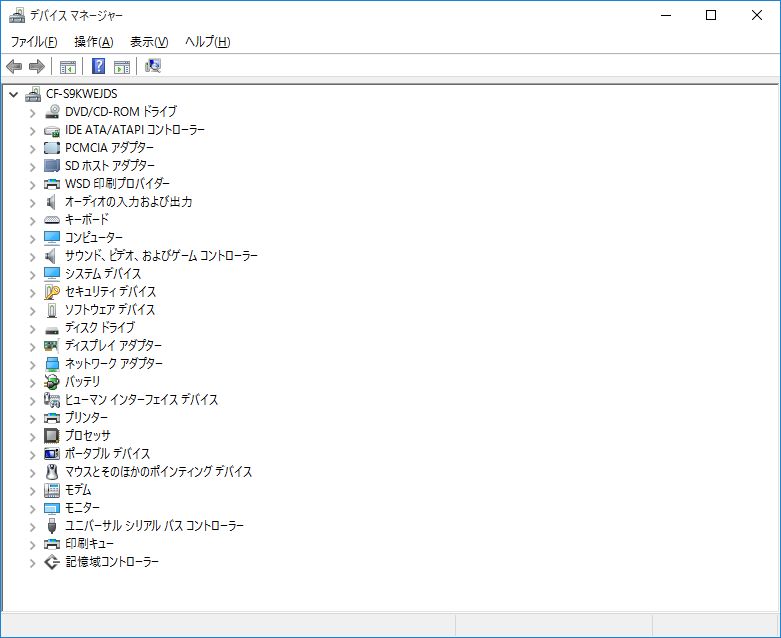
Task: Select the ディスク ドライブ tree item
Action: coord(99,328)
